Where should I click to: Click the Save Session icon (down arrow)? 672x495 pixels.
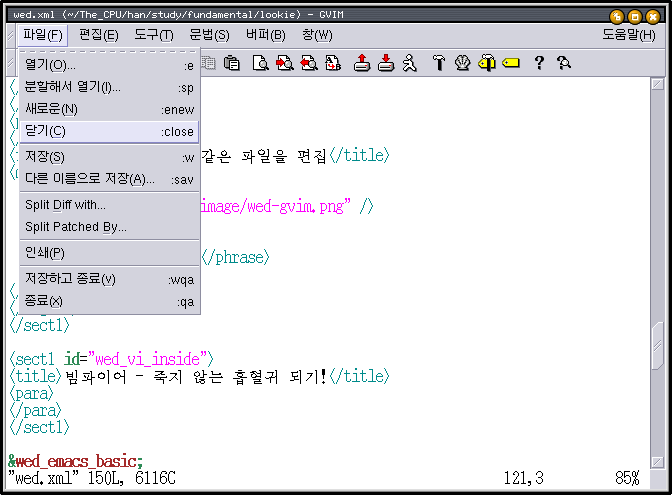(386, 63)
